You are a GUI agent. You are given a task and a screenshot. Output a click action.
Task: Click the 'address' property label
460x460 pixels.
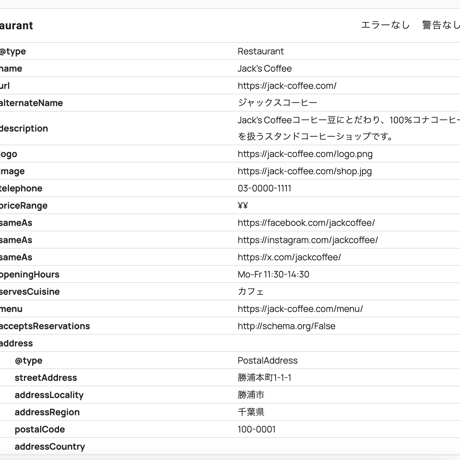point(16,343)
